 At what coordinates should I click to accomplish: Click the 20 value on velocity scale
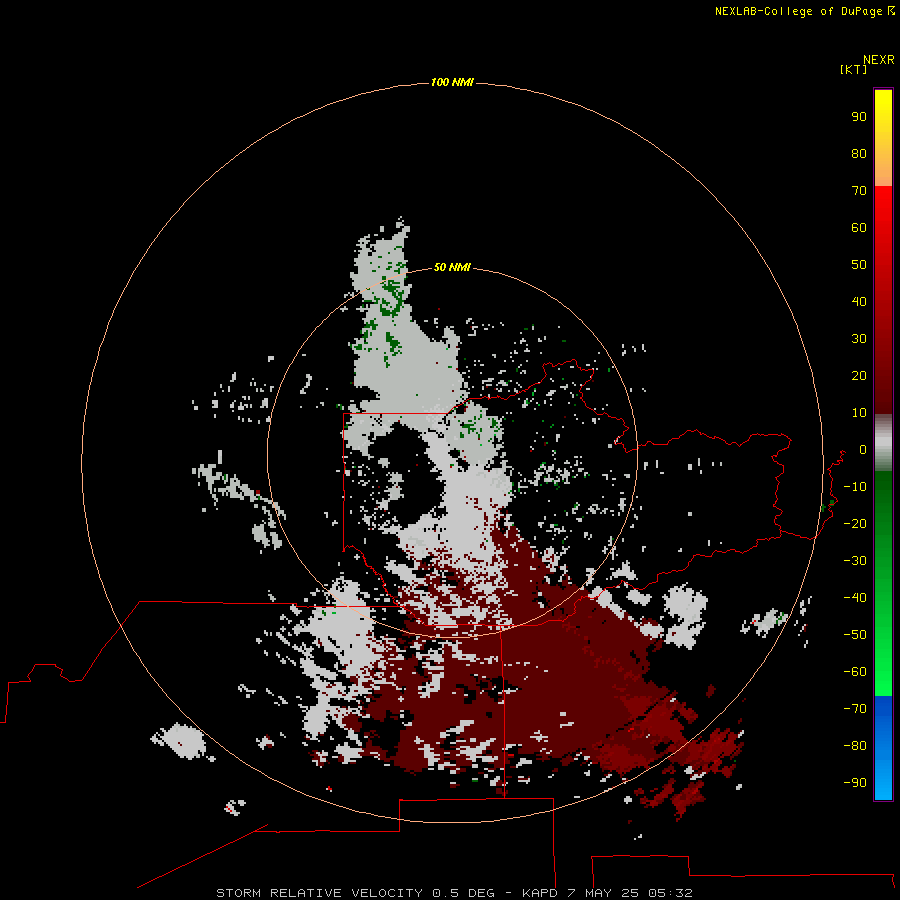(x=859, y=375)
